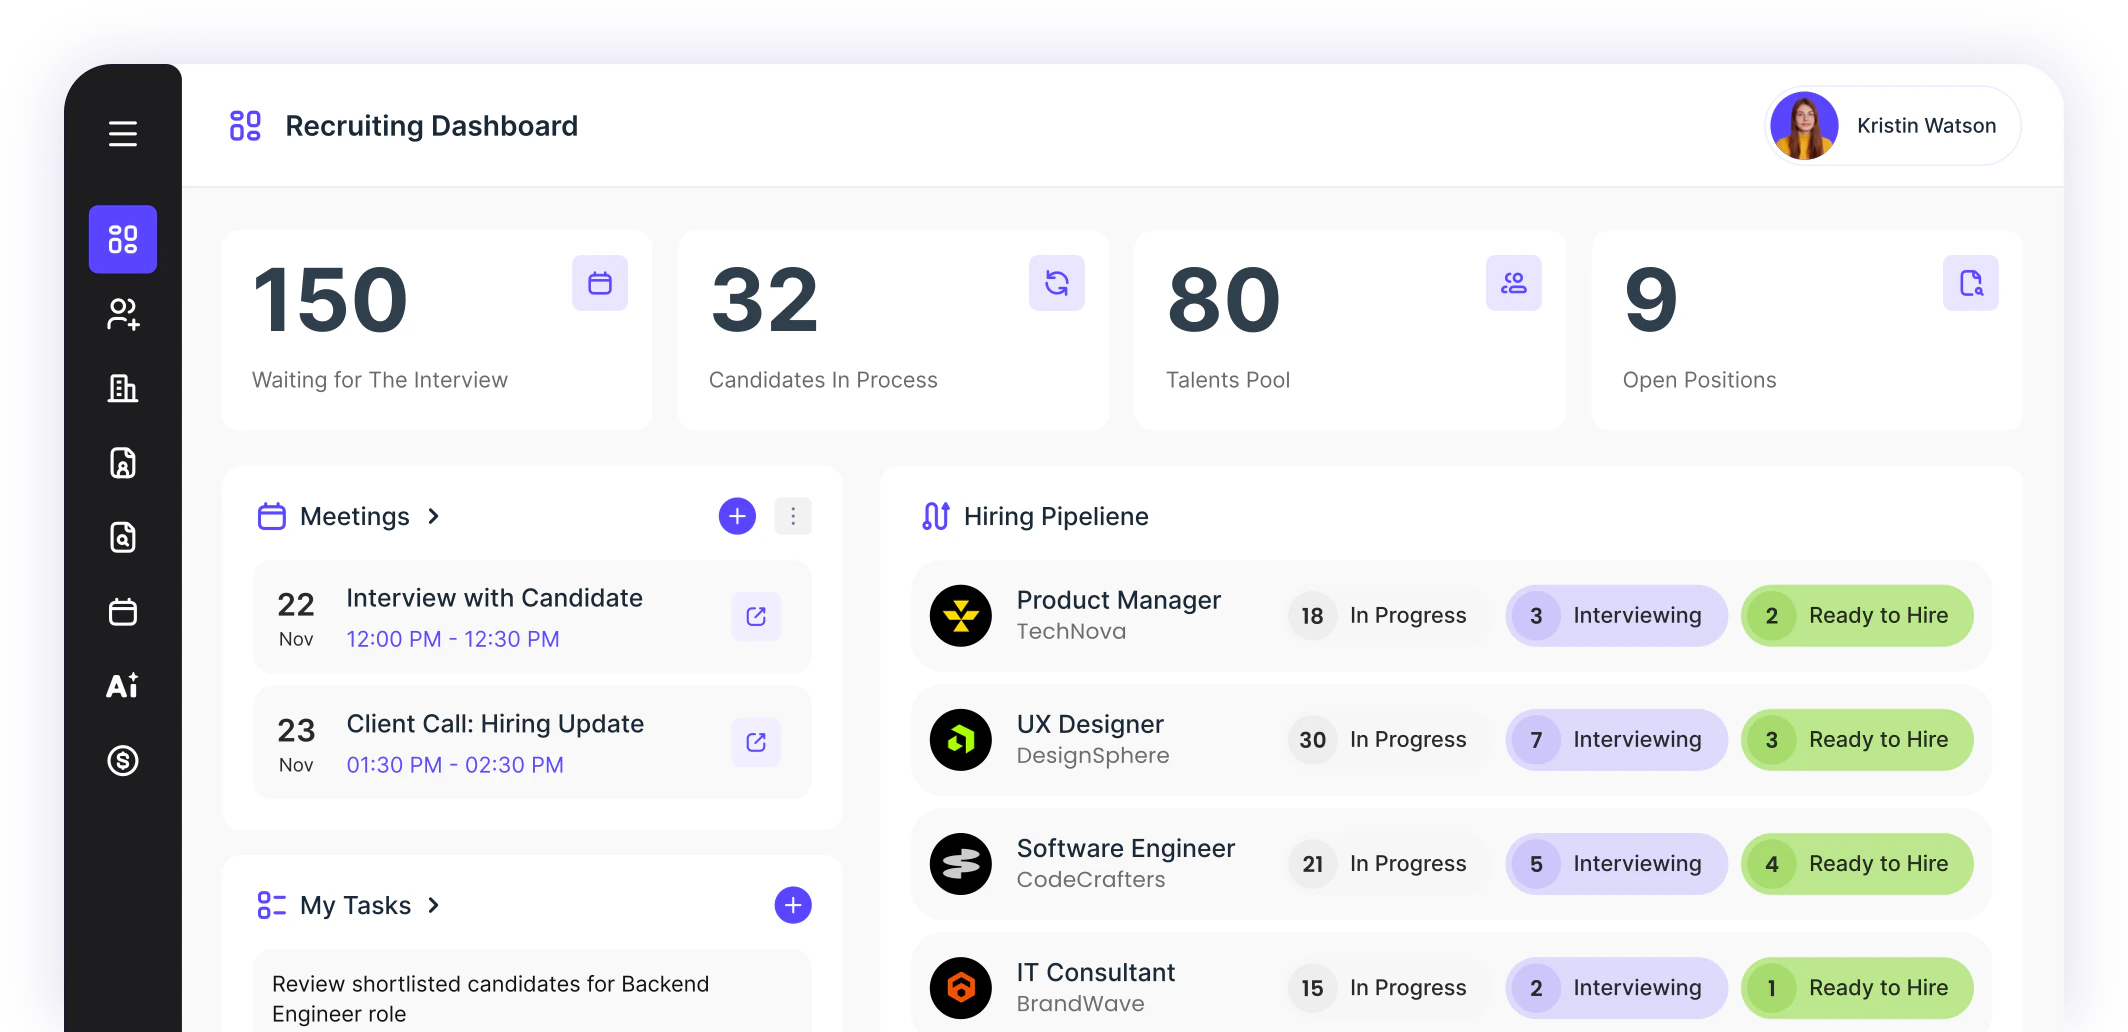Open Client Call: Hiring Update external link

[x=756, y=742]
